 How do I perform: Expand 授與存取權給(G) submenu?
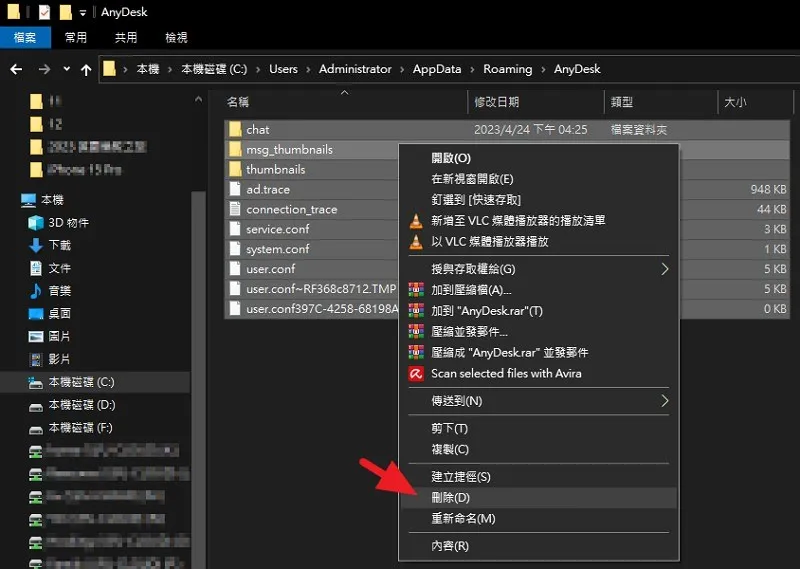point(539,269)
